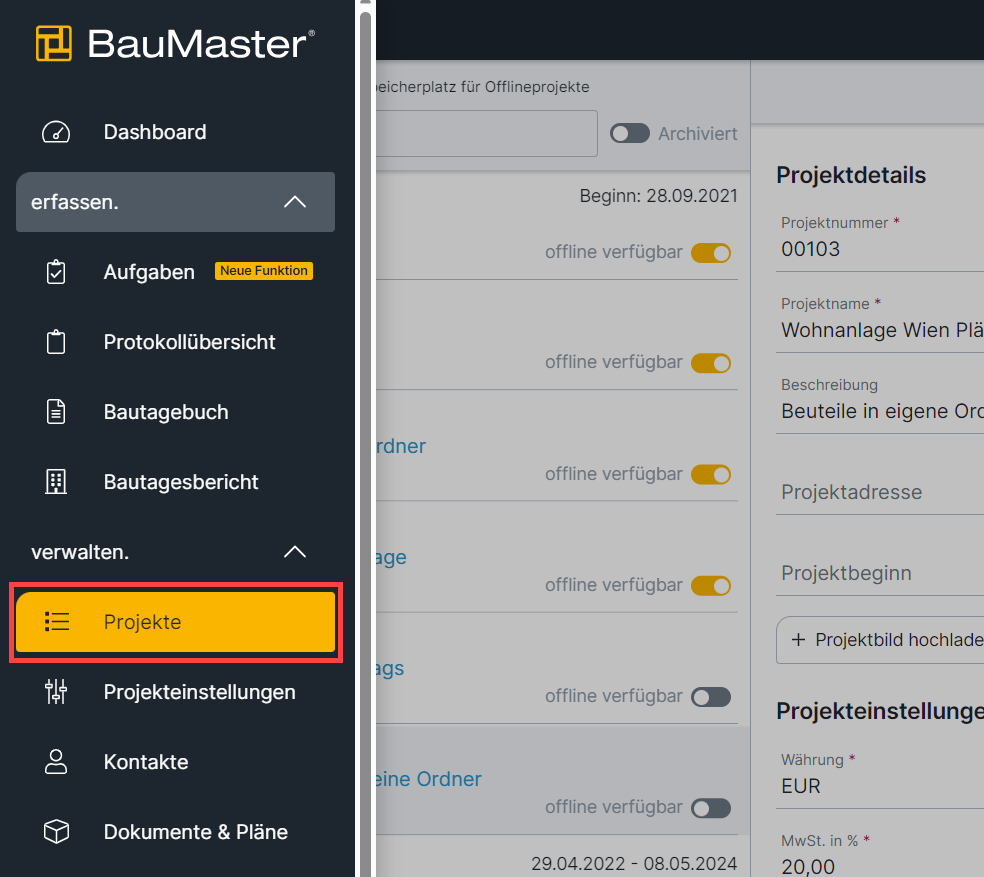Open the project link 'eine Ordner'
This screenshot has height=877, width=984.
point(428,779)
